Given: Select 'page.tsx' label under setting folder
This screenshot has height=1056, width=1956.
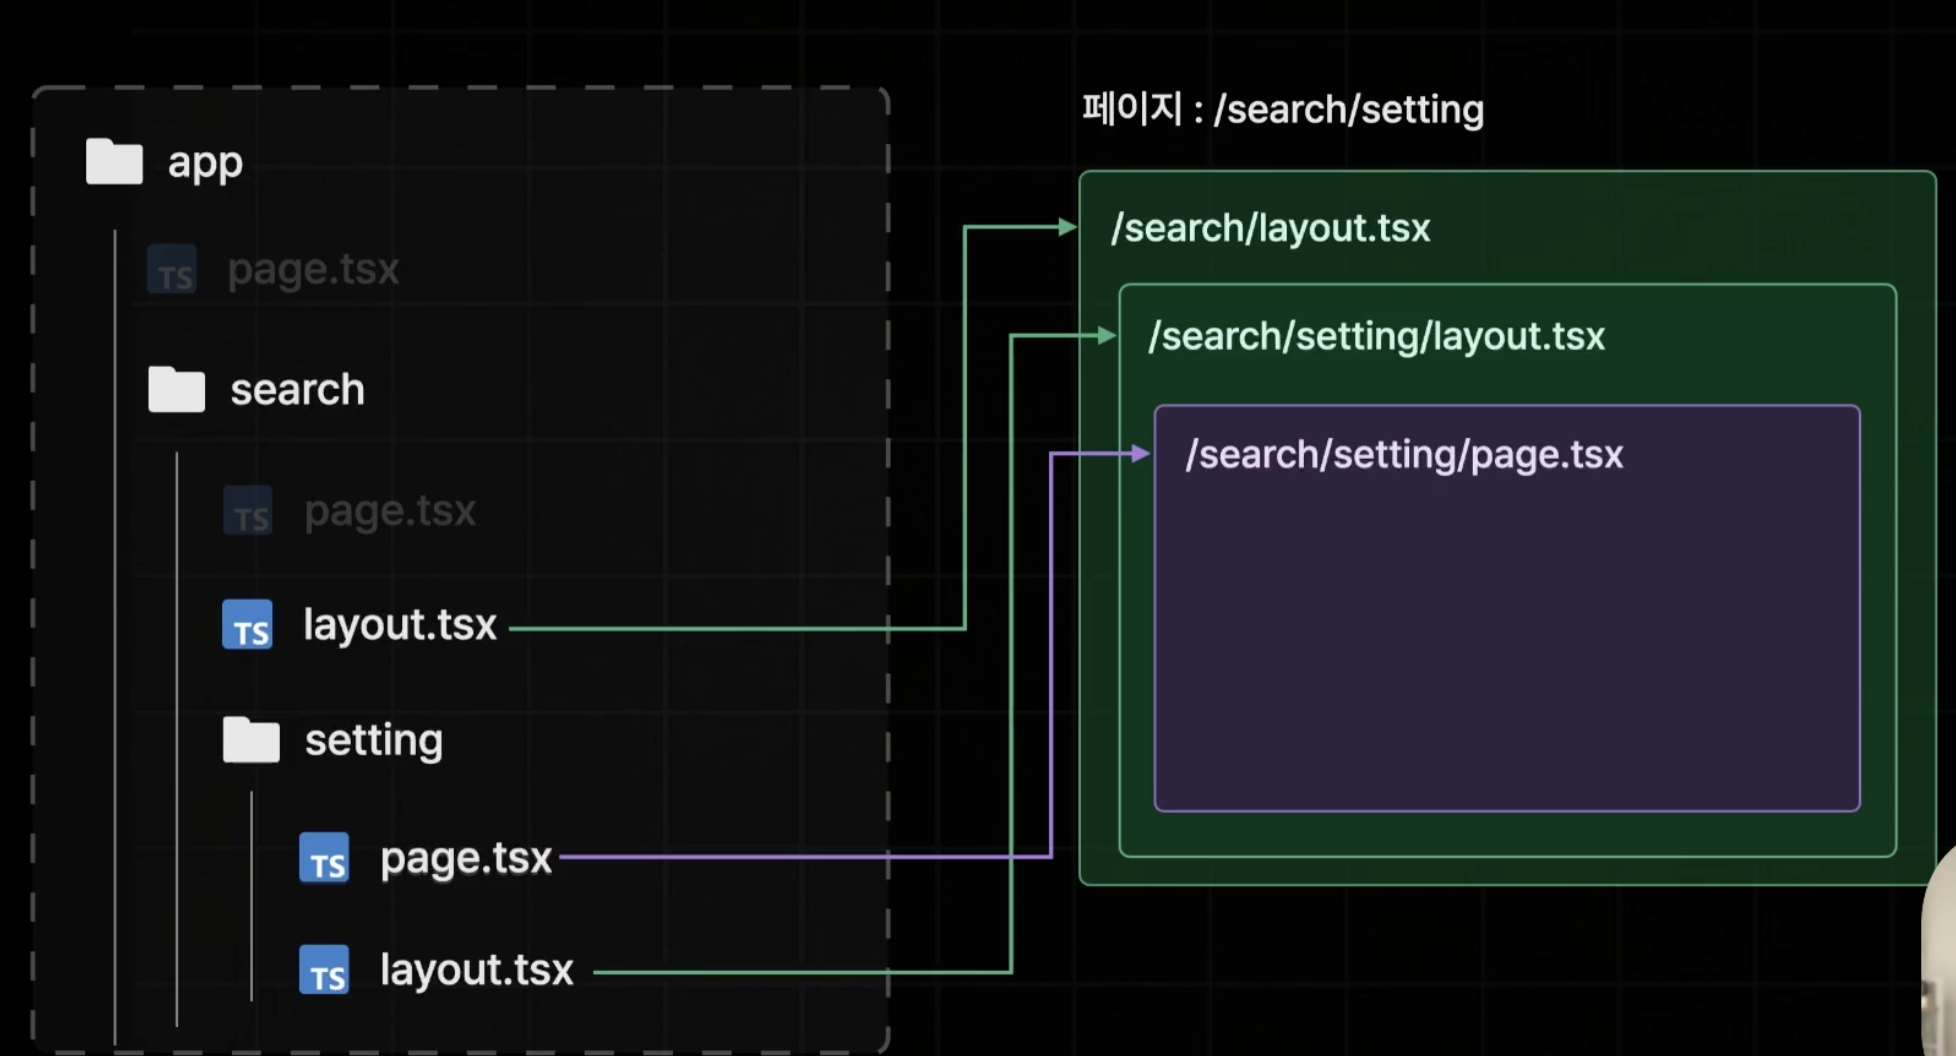Looking at the screenshot, I should click(466, 859).
